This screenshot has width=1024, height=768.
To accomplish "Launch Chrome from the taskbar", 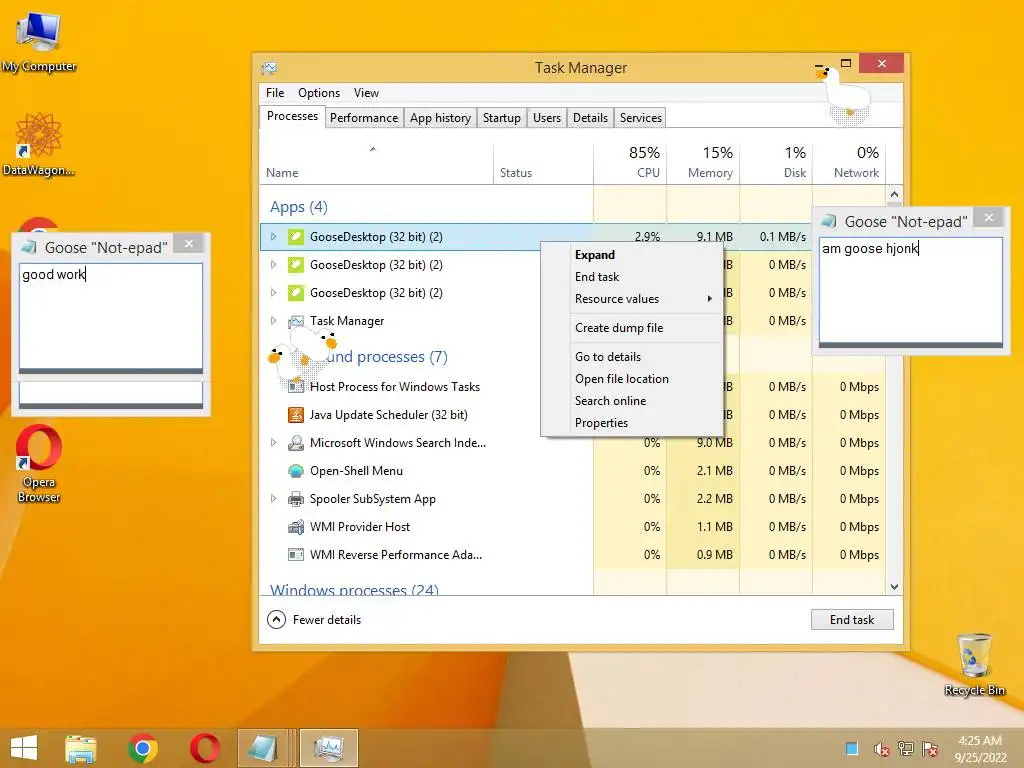I will point(143,748).
